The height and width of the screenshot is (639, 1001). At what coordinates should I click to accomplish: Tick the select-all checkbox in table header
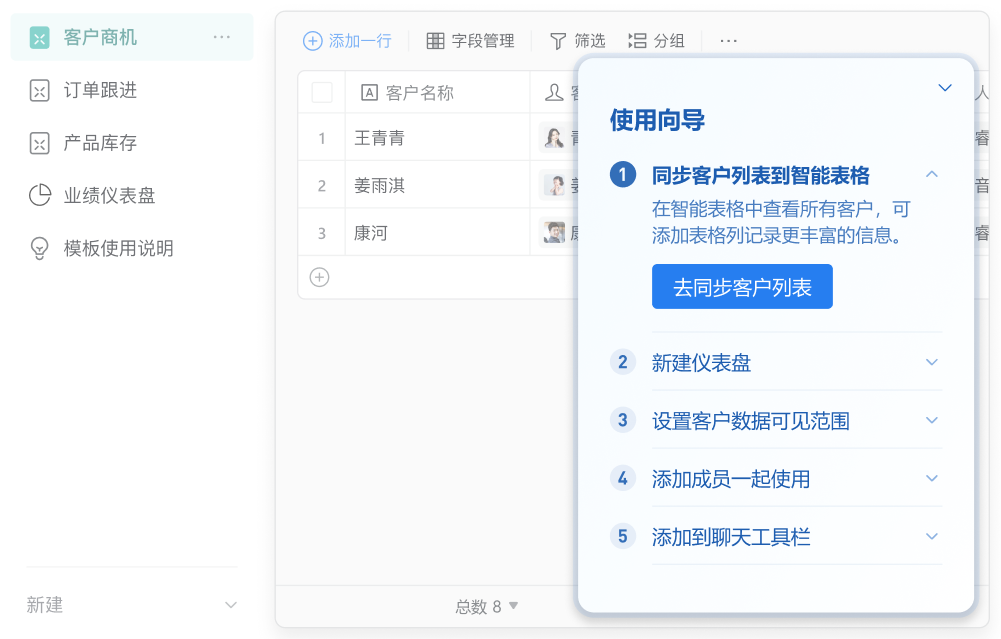tap(322, 93)
